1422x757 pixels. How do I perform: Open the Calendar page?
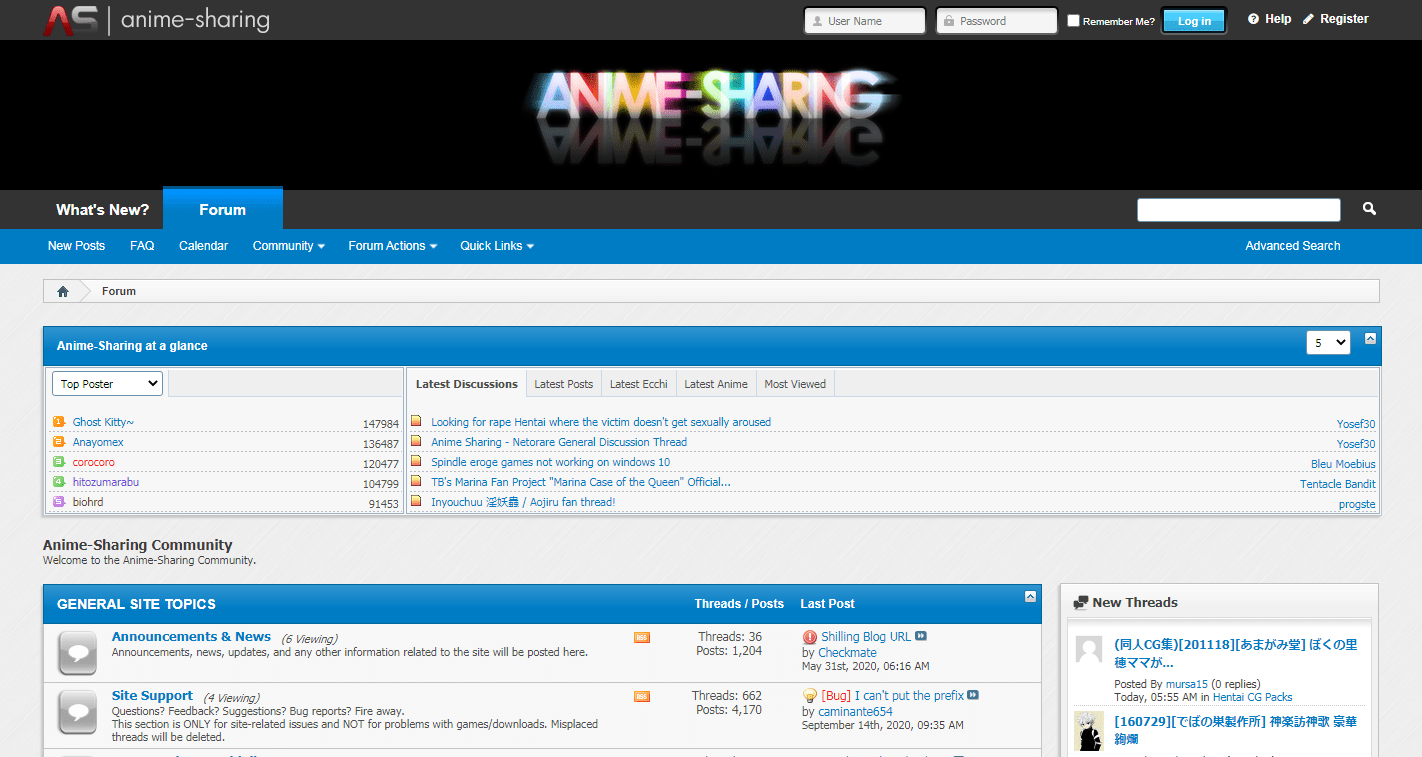coord(204,246)
